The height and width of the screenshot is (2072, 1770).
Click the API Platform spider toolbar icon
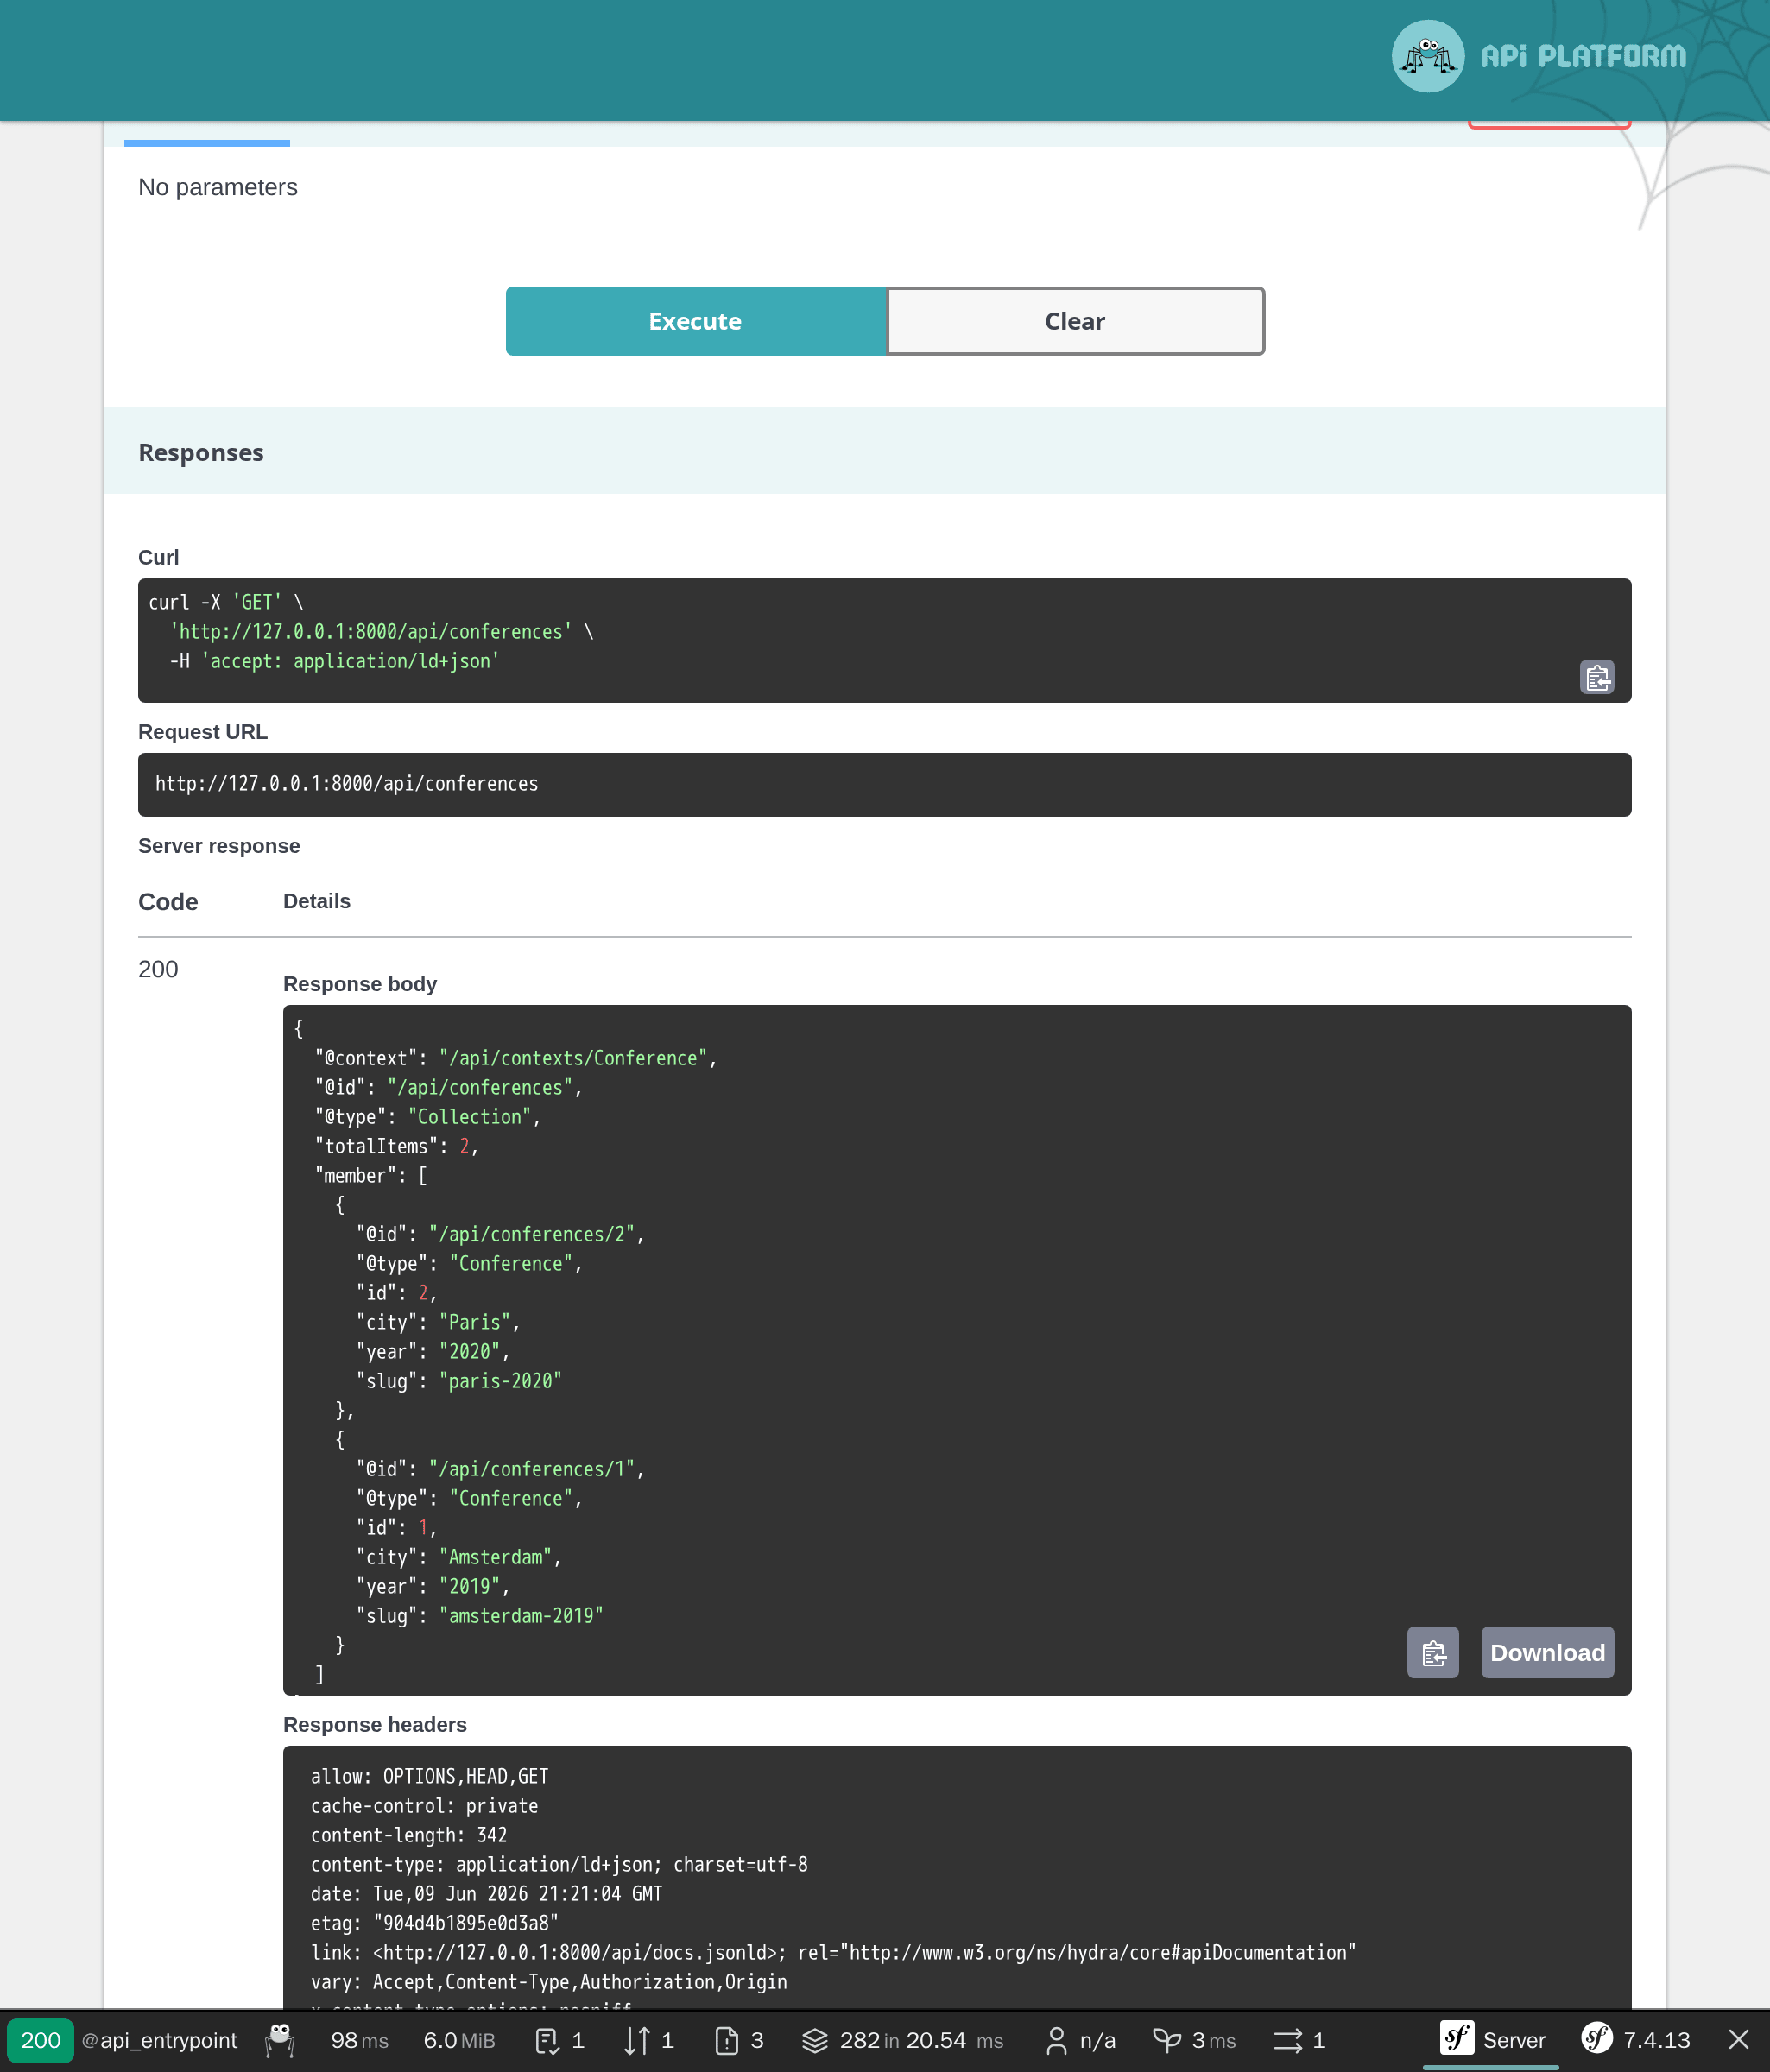[280, 2040]
